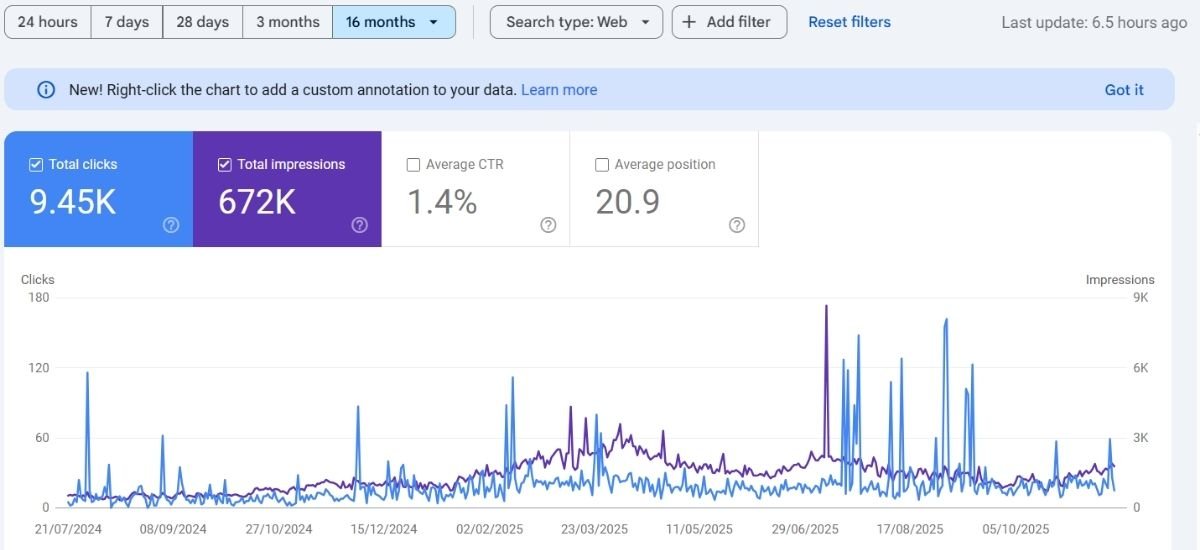Viewport: 1200px width, 550px height.
Task: Select the 3 months date range
Action: (287, 22)
